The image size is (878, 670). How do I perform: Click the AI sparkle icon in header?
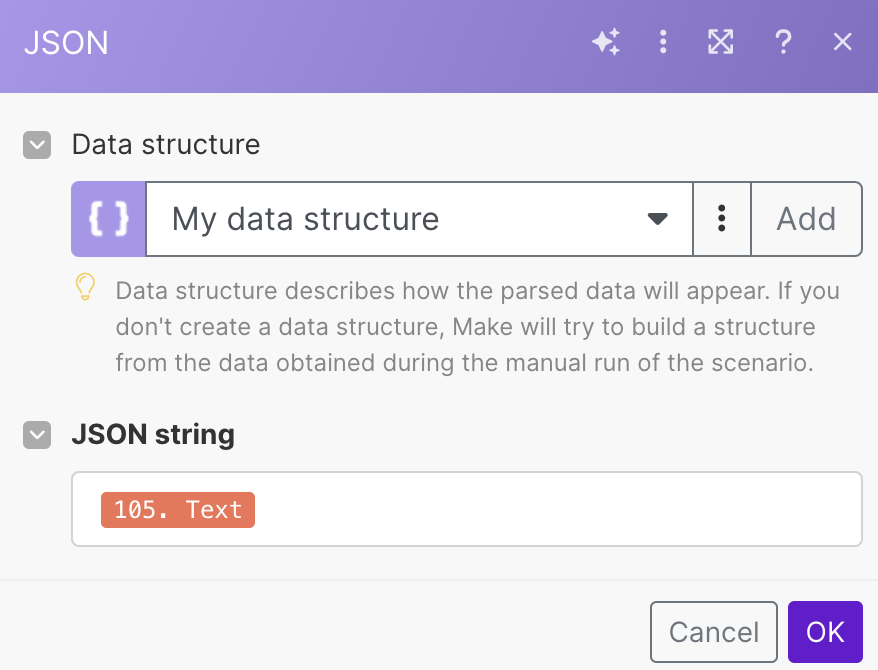[606, 42]
